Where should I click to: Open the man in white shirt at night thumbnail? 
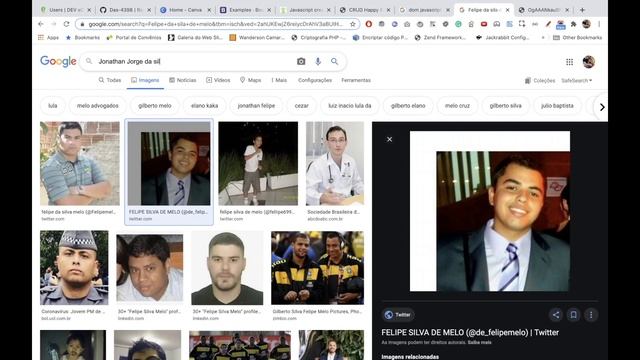pyautogui.click(x=258, y=163)
